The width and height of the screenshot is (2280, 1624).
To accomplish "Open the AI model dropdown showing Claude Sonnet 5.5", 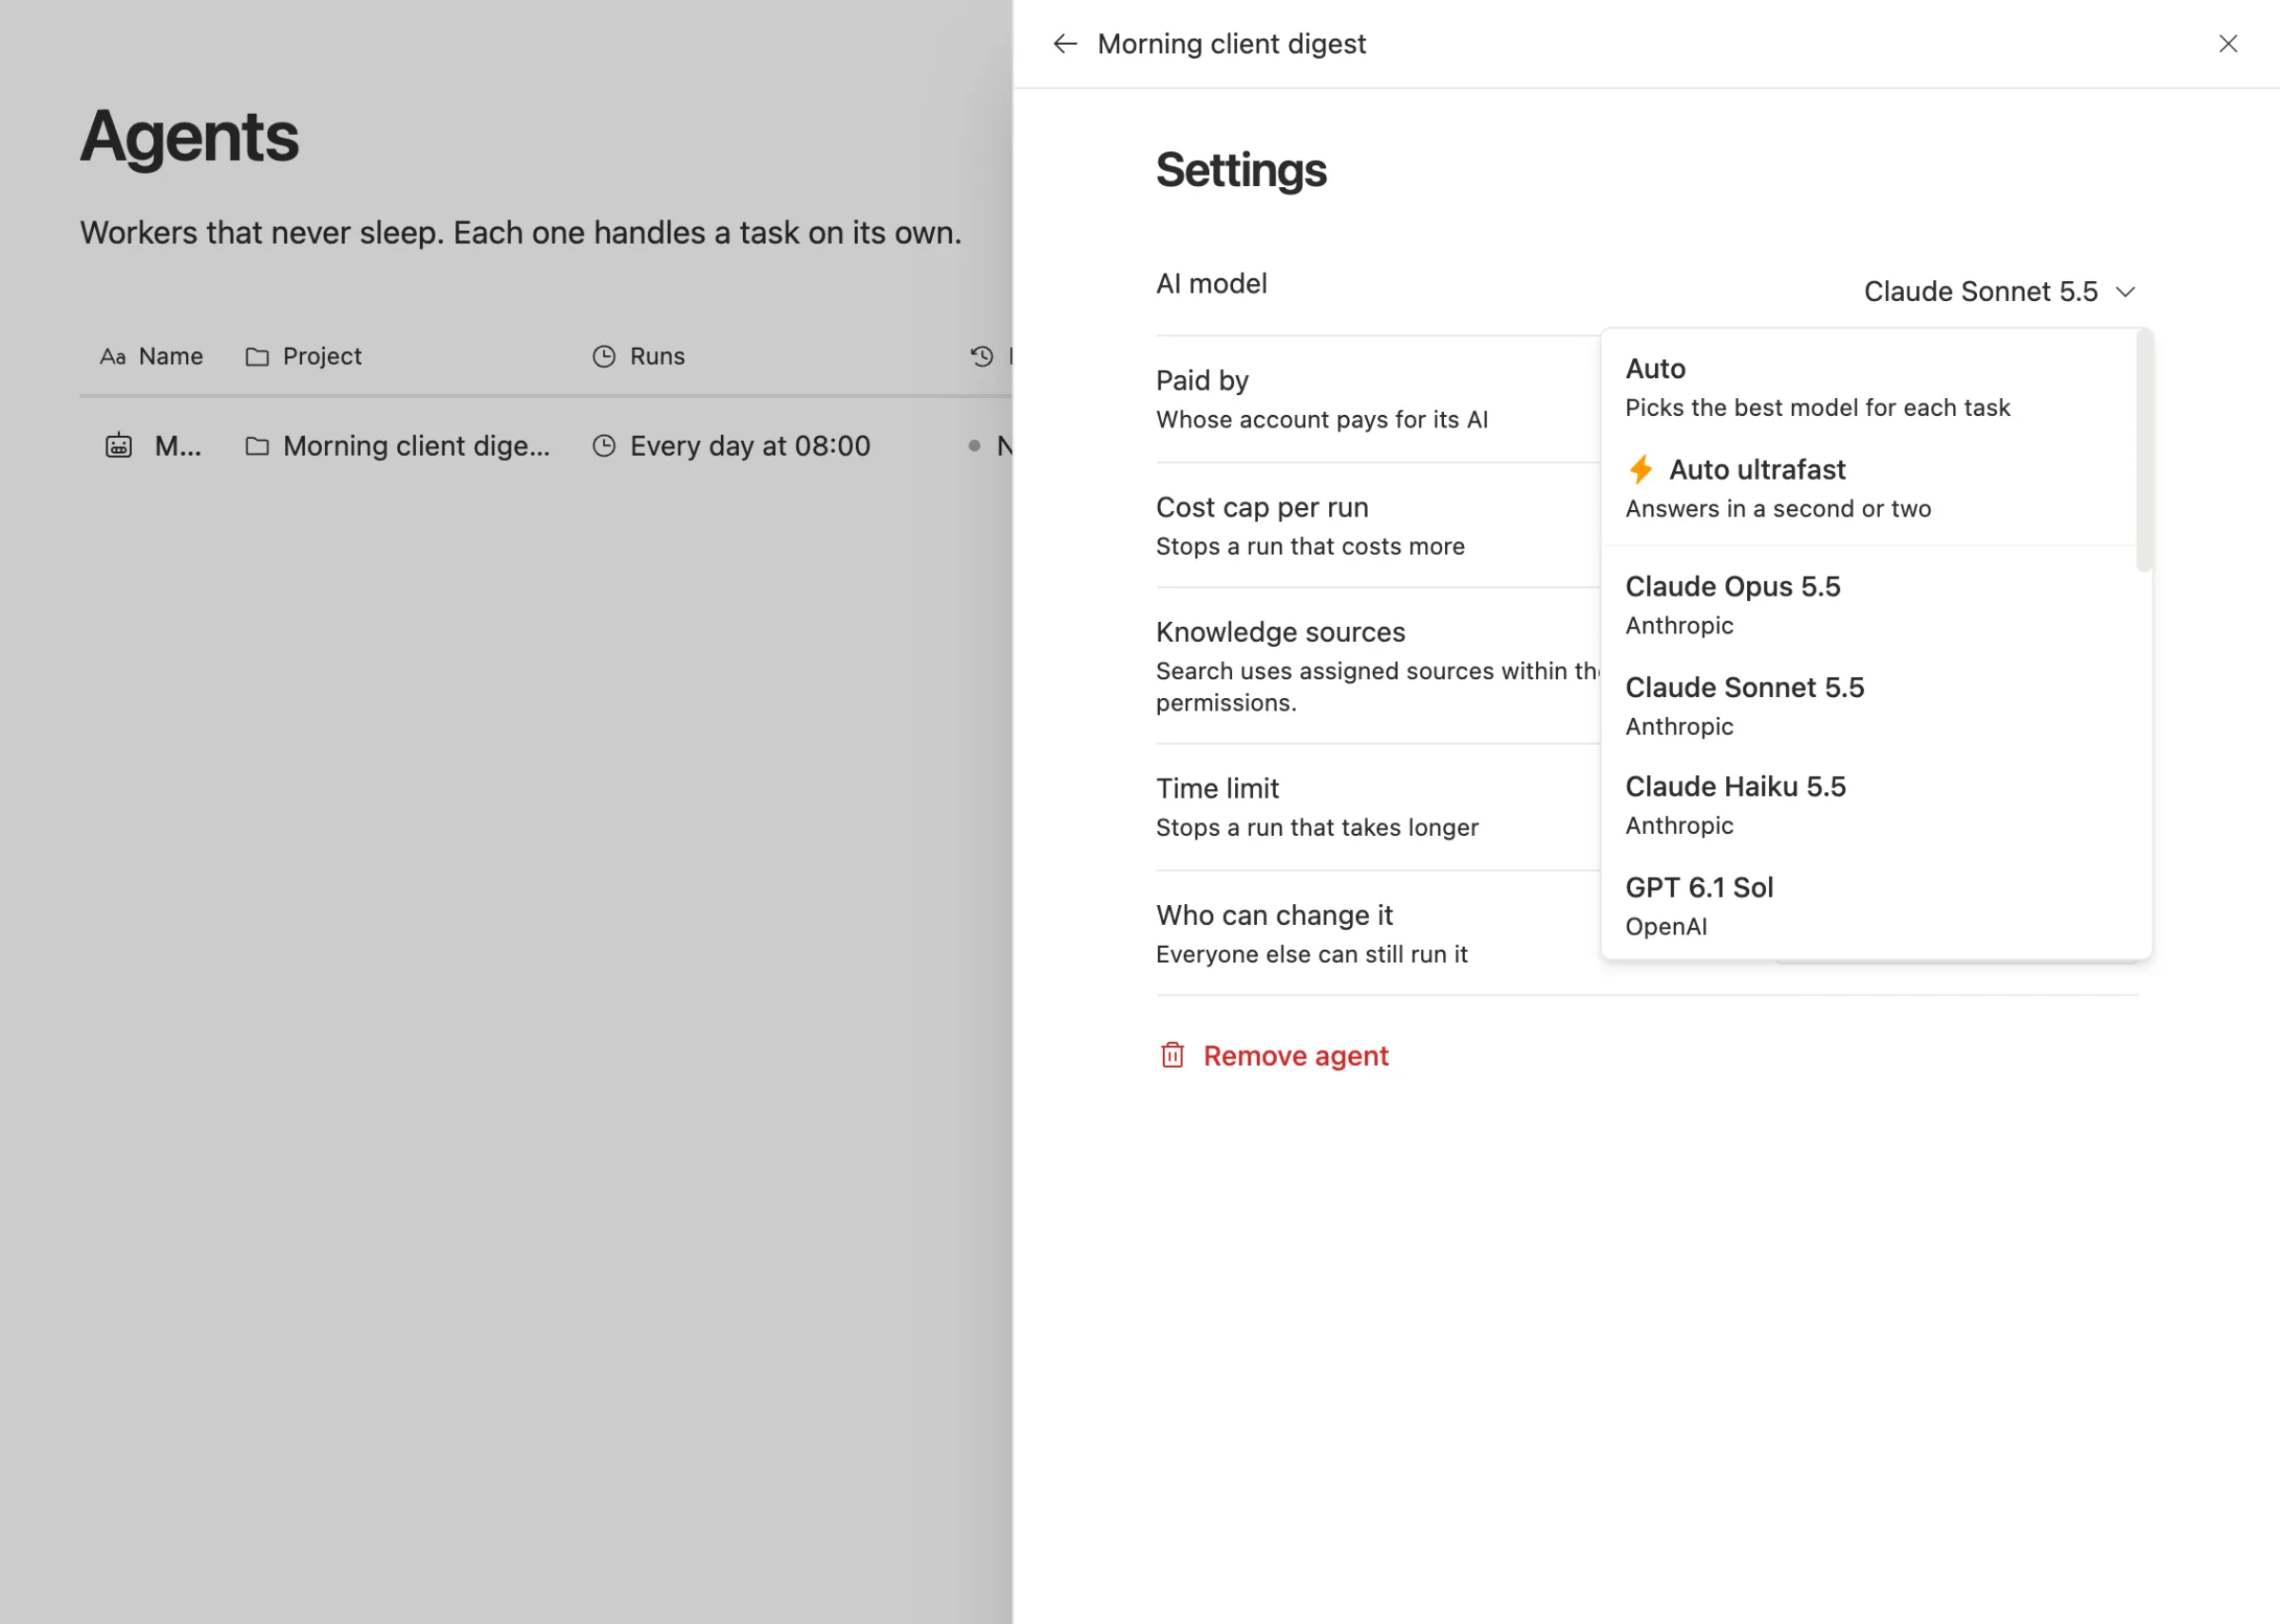I will pos(2000,291).
